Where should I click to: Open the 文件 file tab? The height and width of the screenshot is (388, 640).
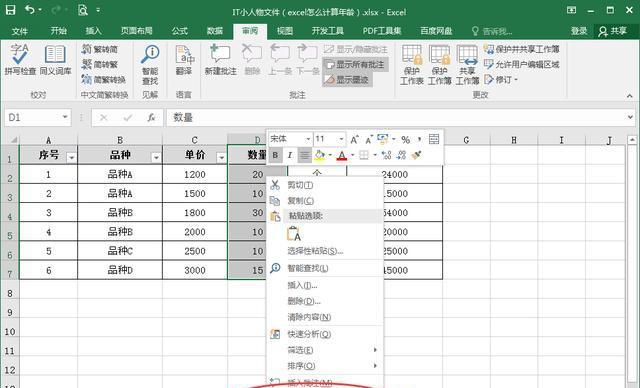(20, 31)
